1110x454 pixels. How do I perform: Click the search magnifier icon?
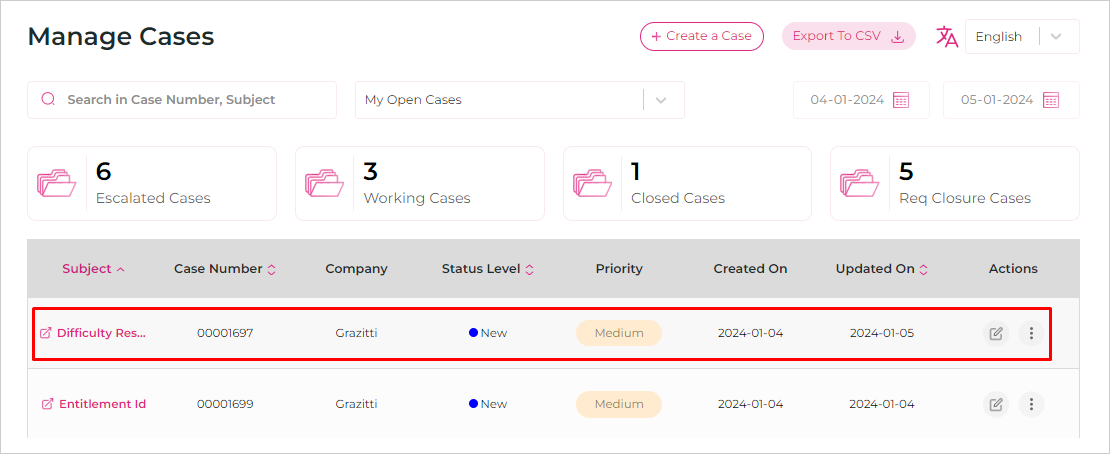click(48, 99)
